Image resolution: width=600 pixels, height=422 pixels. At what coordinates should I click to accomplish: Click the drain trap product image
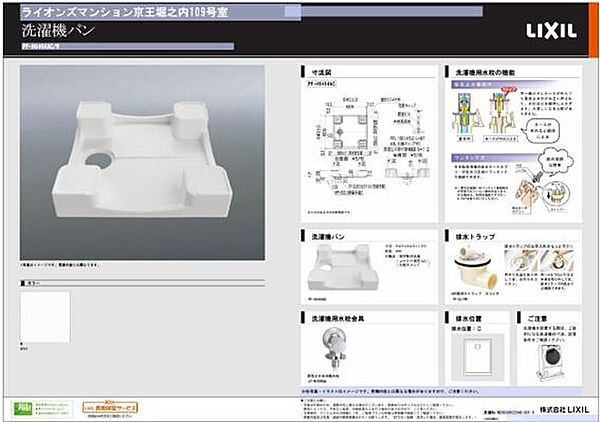(x=475, y=268)
